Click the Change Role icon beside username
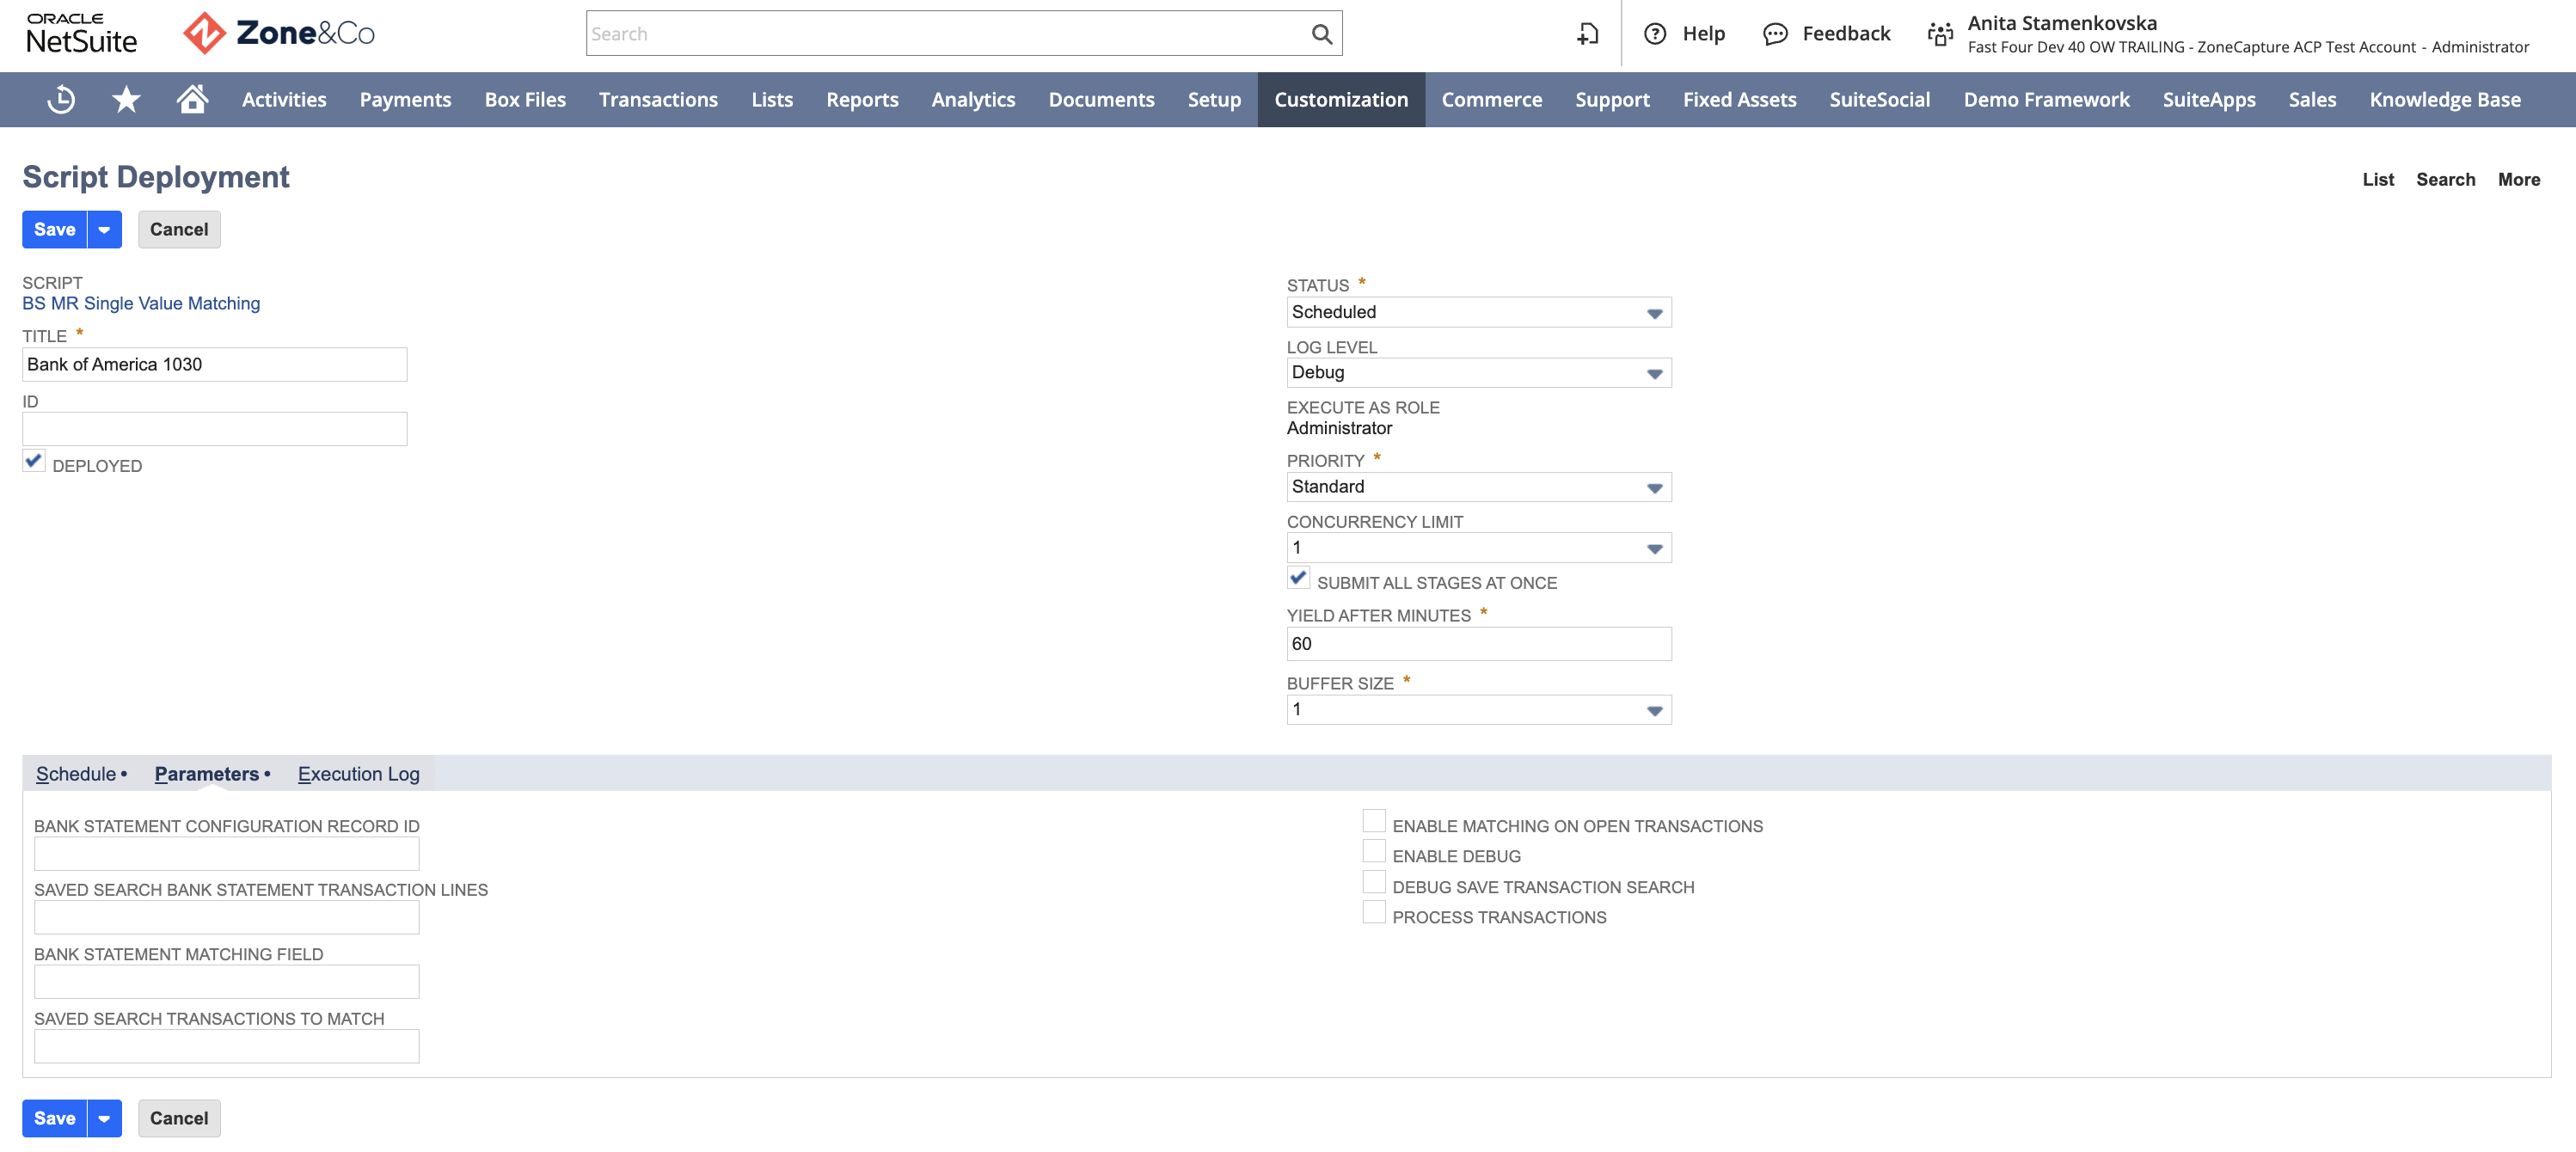 click(1940, 34)
